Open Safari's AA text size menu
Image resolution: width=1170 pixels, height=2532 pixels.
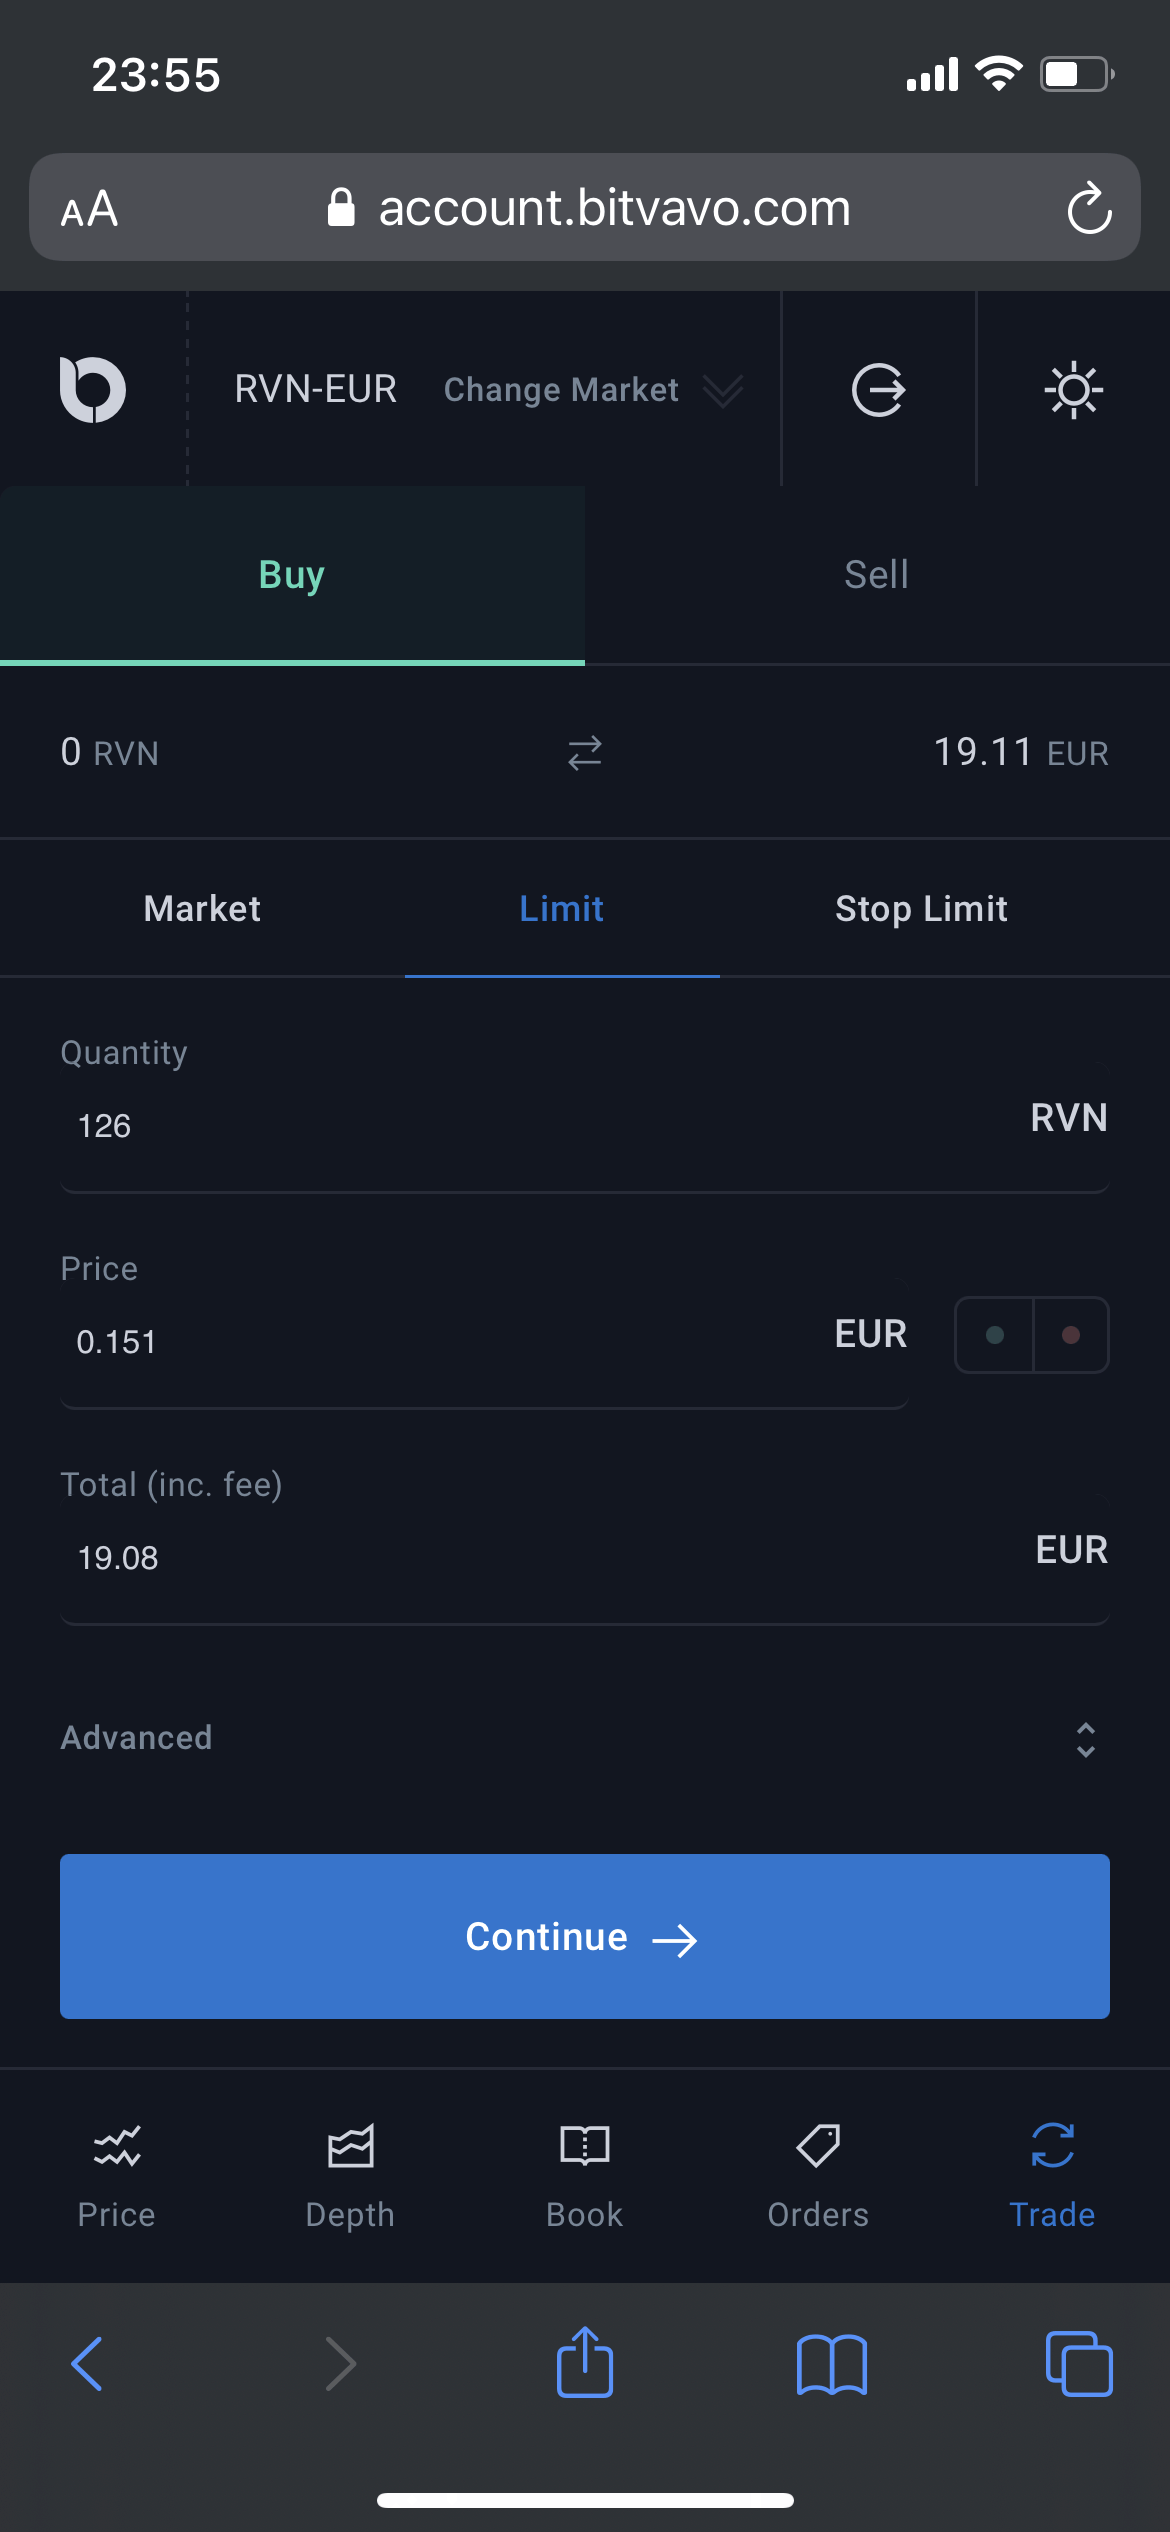[90, 209]
